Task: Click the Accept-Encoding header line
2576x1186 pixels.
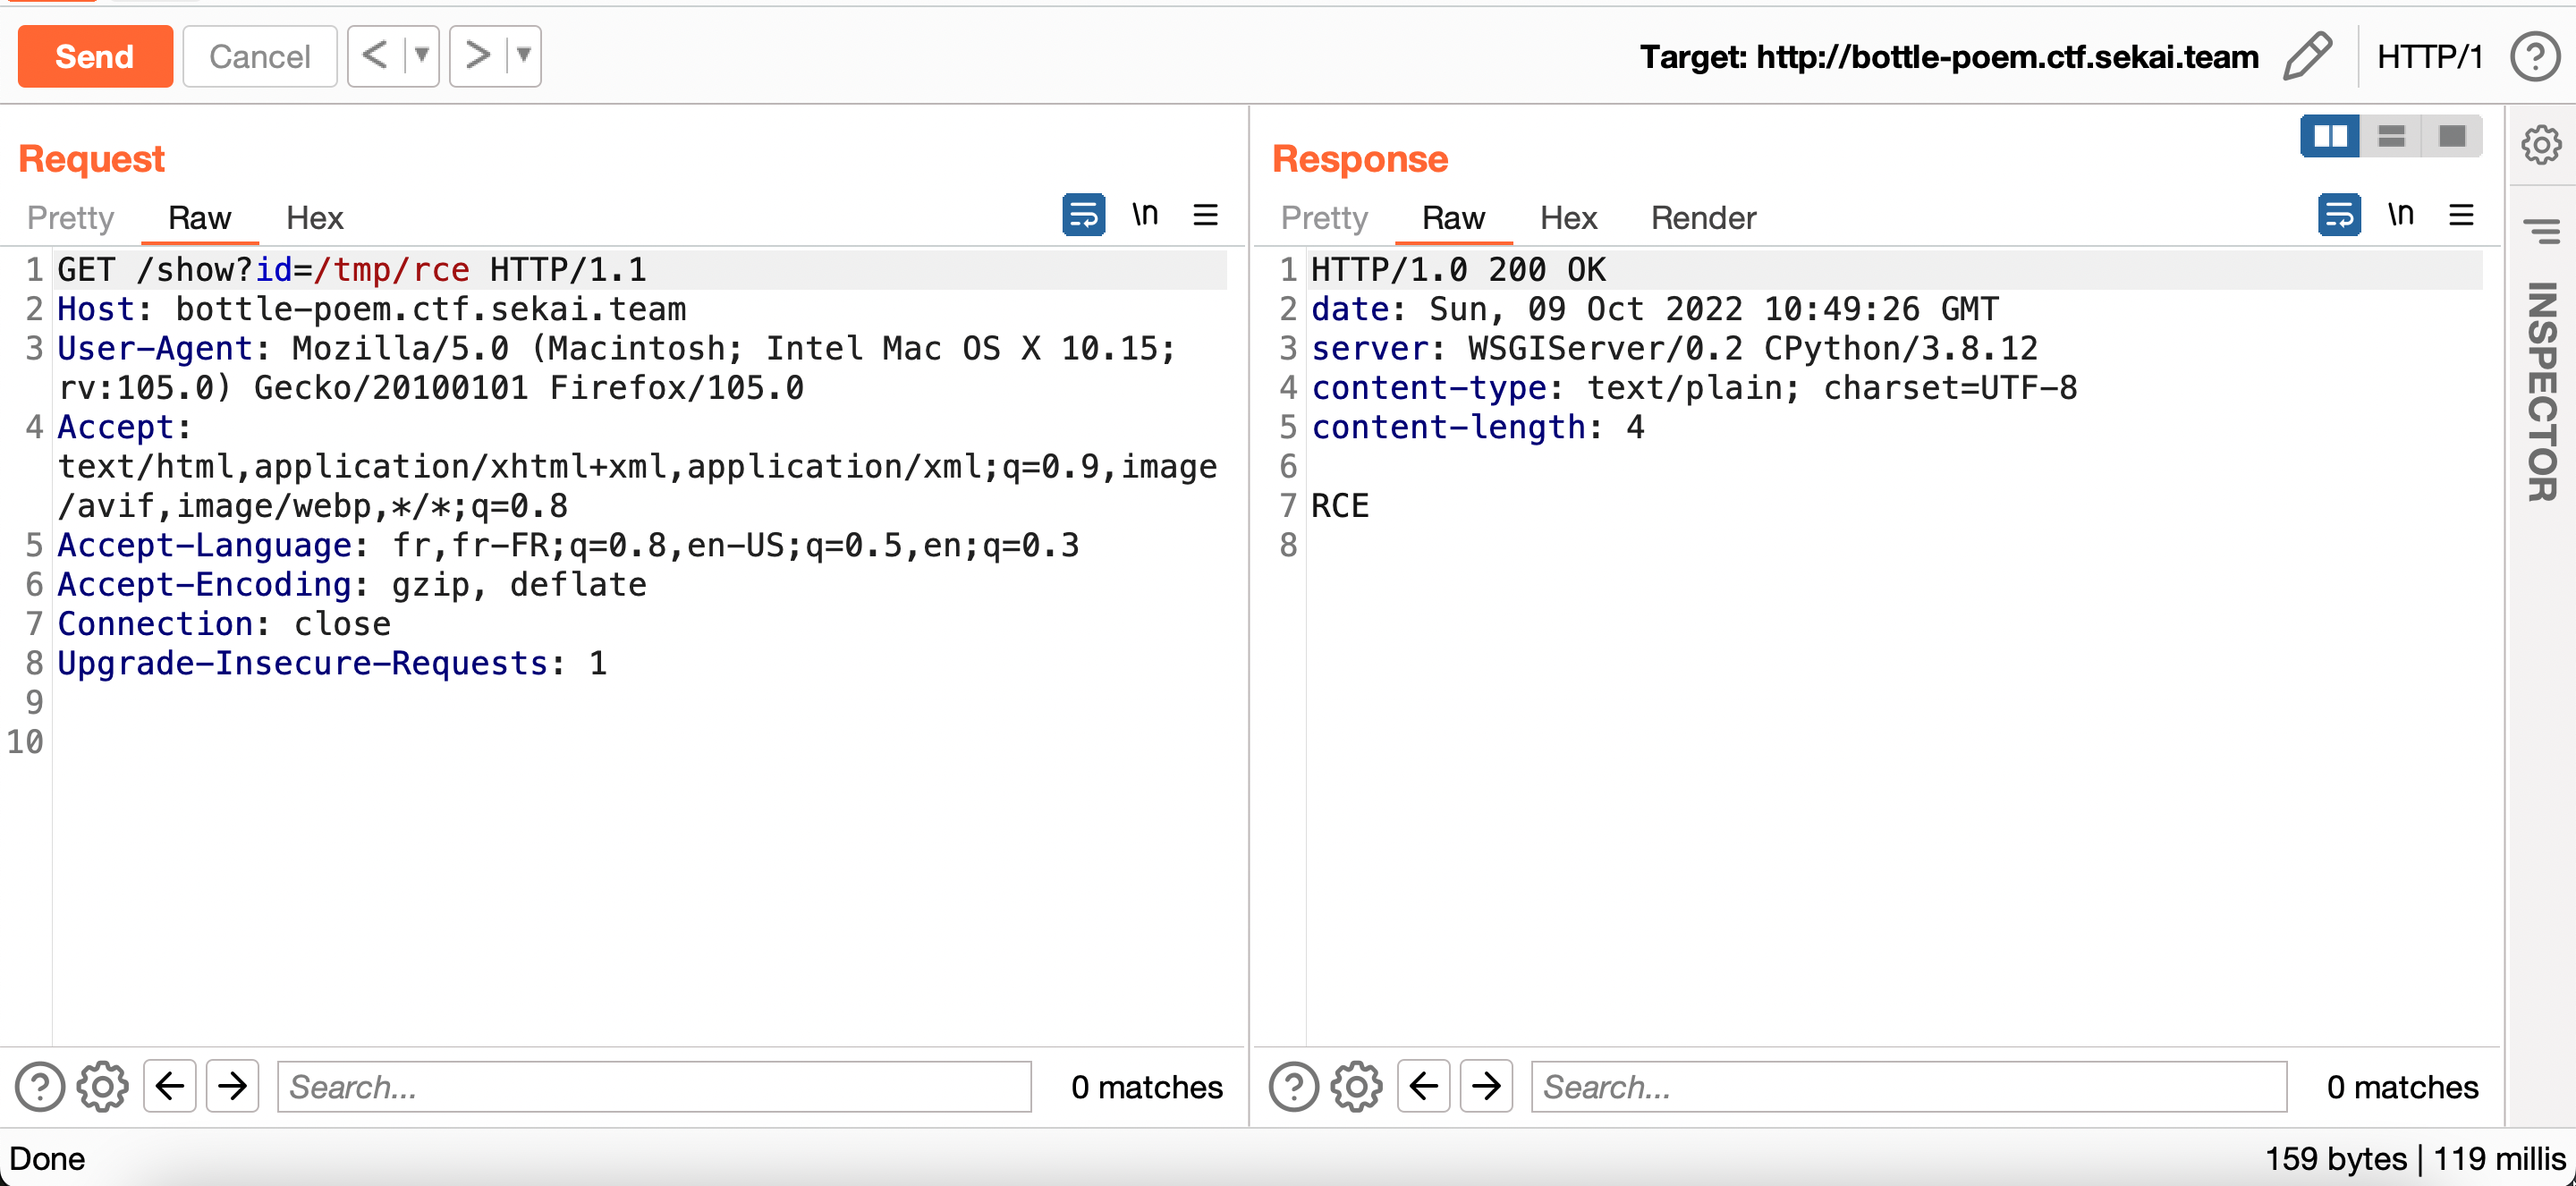Action: [352, 584]
